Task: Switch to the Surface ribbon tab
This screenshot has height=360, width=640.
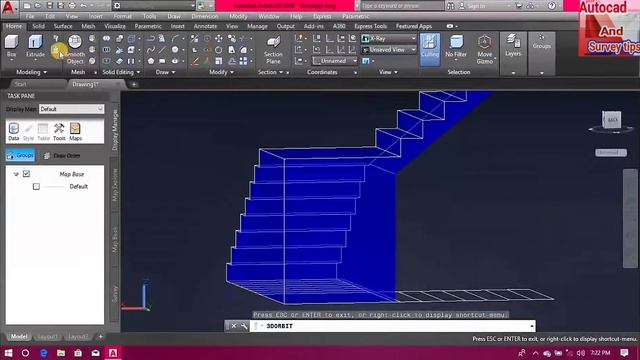Action: 63,26
